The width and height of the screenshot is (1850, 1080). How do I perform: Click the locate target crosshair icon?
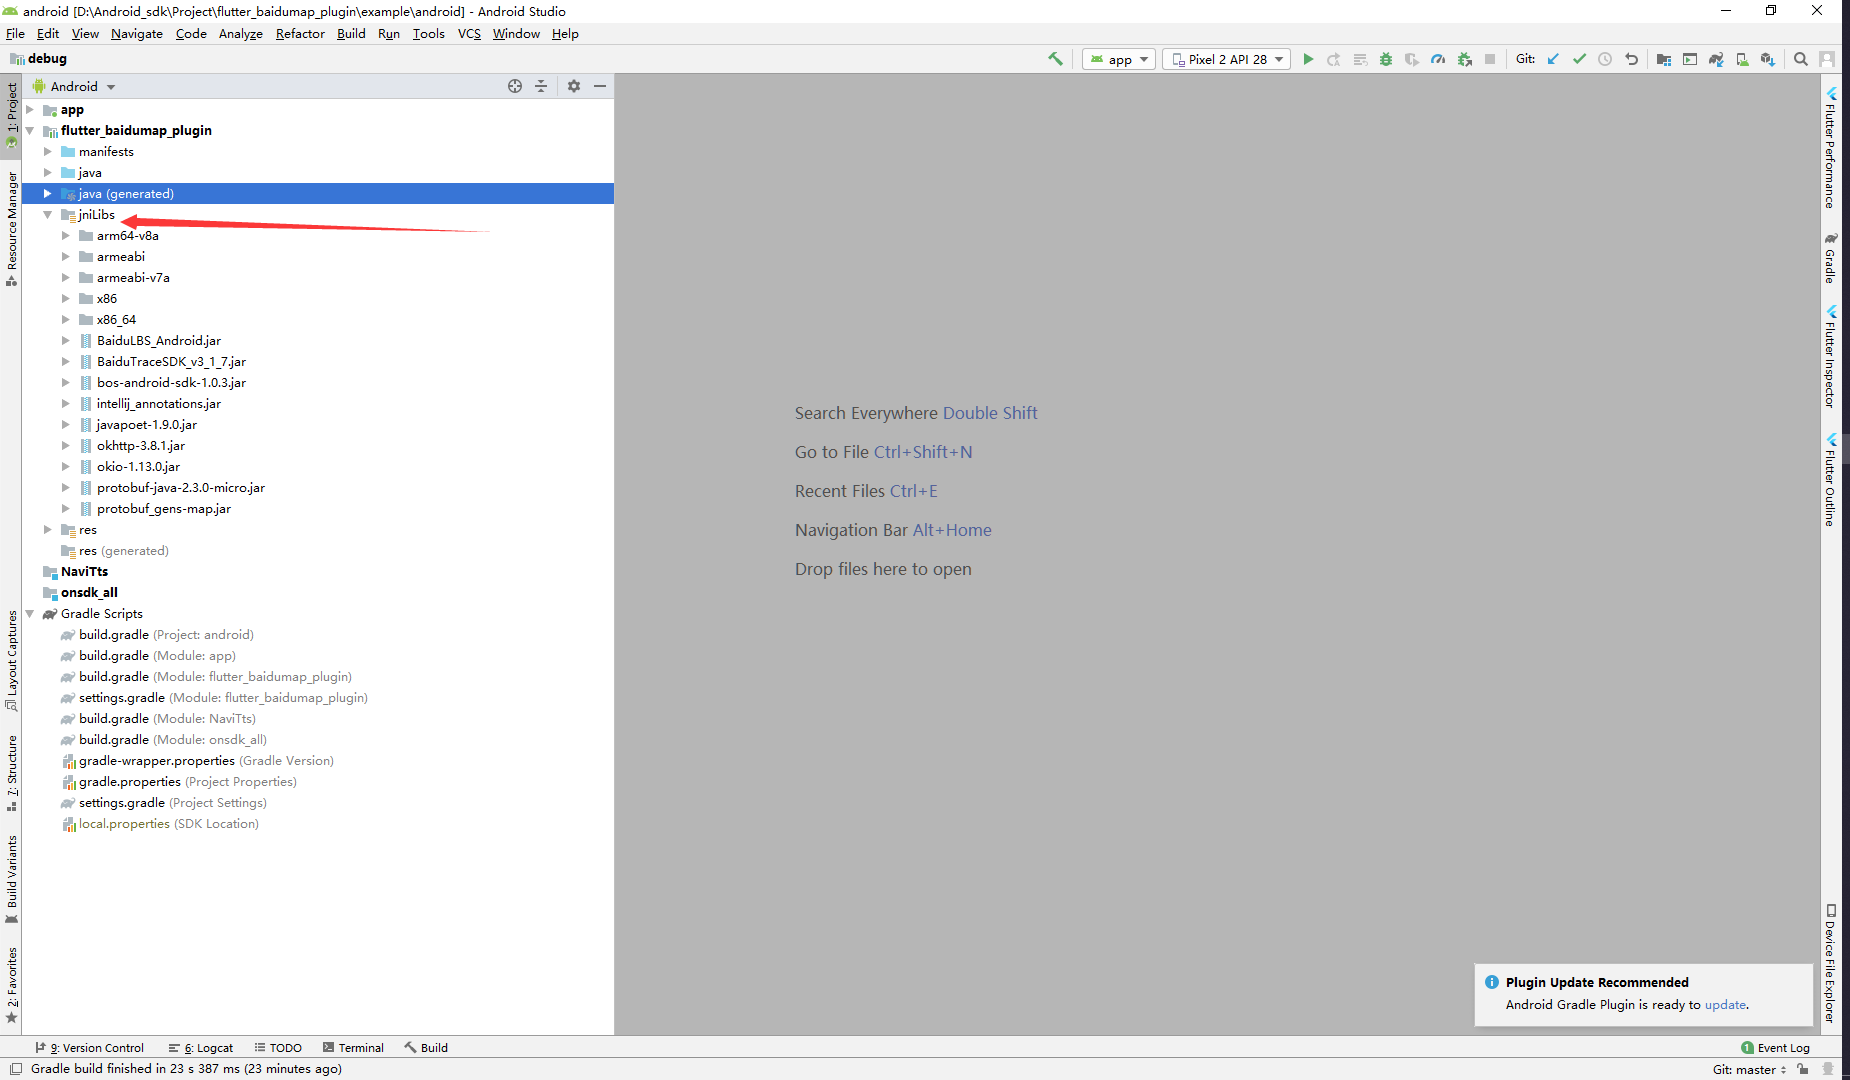coord(515,86)
